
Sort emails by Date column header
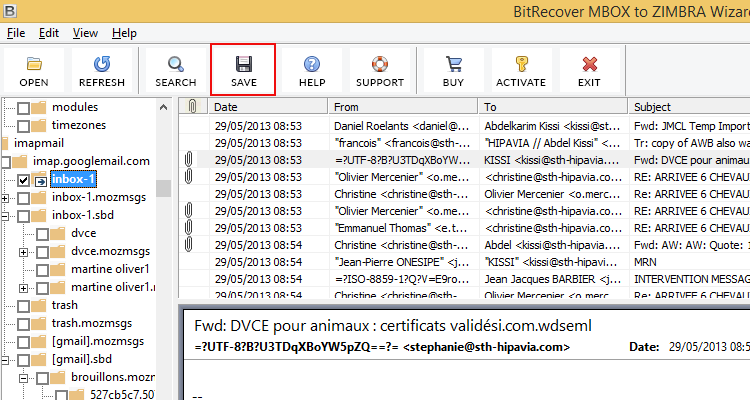coord(266,106)
